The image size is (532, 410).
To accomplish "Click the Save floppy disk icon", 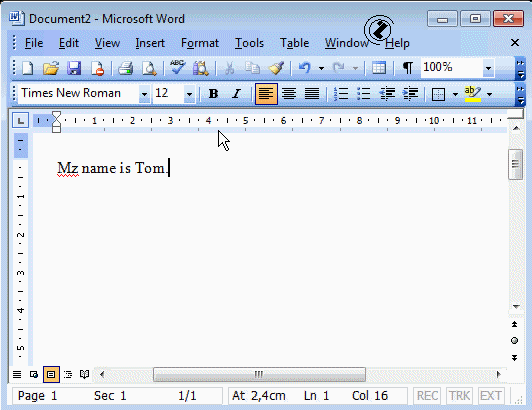I will click(74, 68).
